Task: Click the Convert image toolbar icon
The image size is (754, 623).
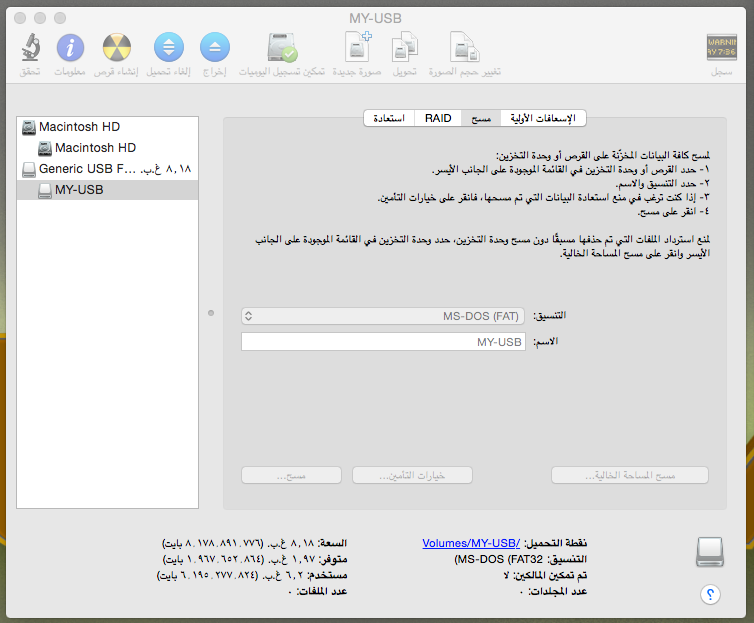Action: click(x=404, y=47)
